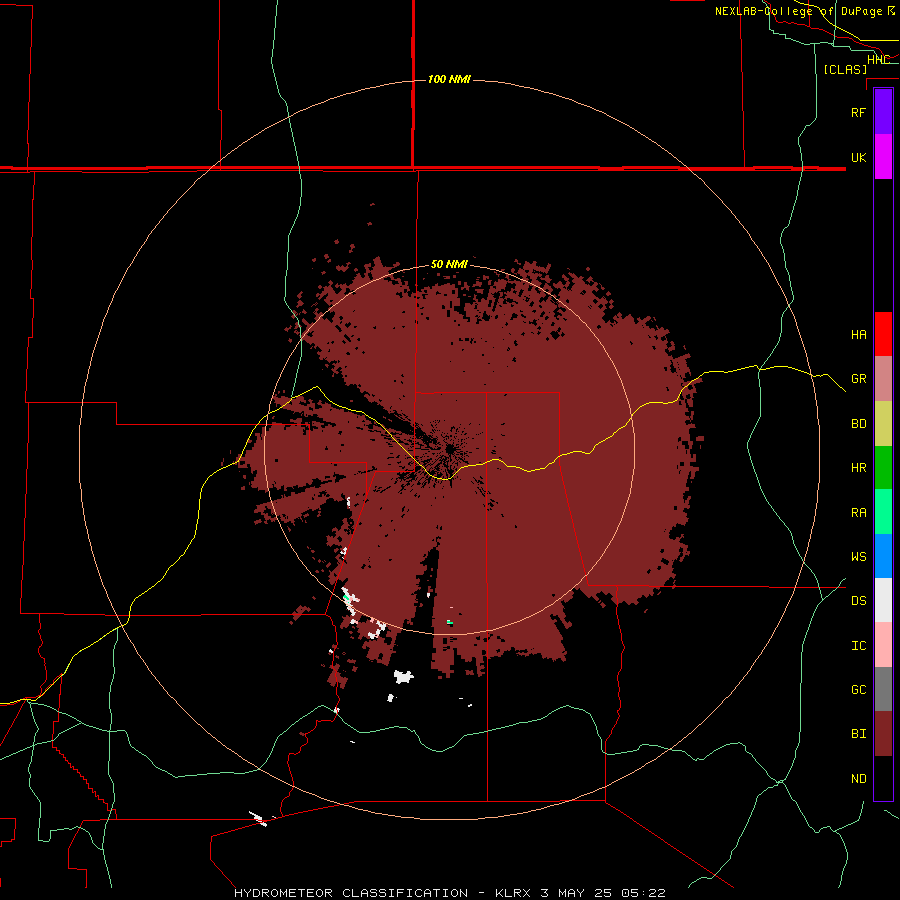
Task: Choose the blue WS legend swatch
Action: pyautogui.click(x=883, y=556)
